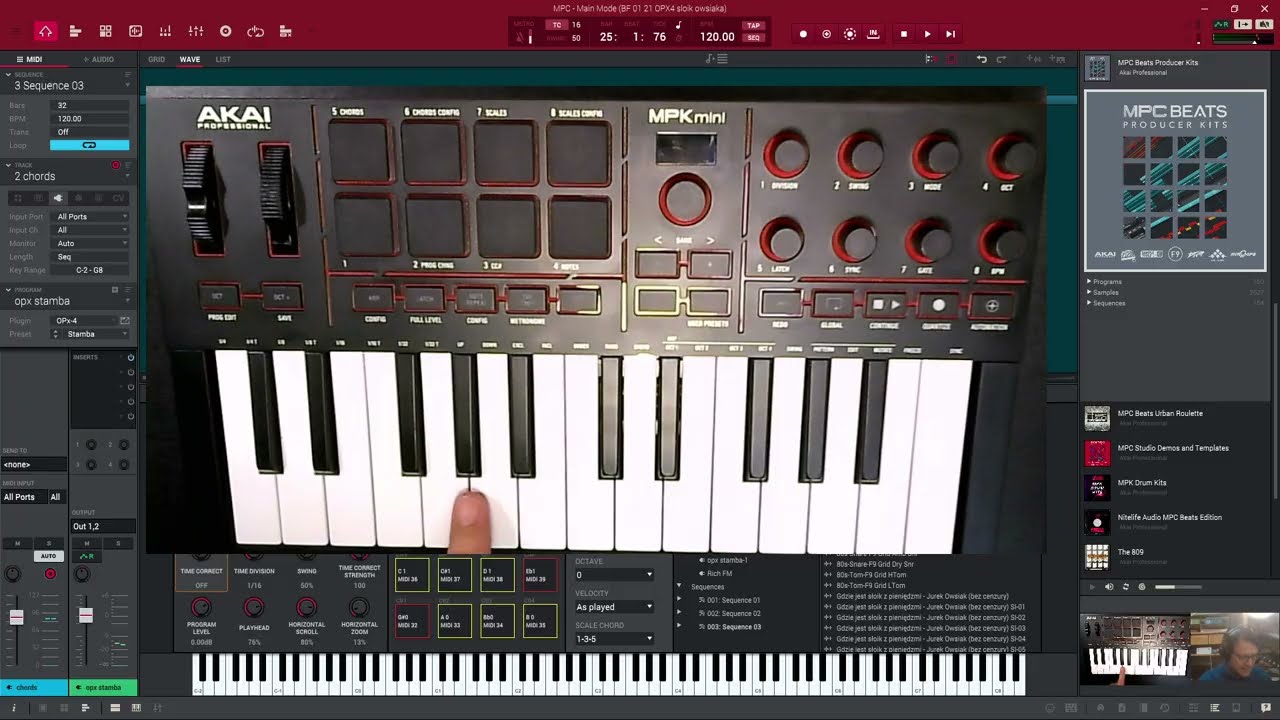1280x720 pixels.
Task: Open the next sequence mode icon
Action: [x=285, y=32]
